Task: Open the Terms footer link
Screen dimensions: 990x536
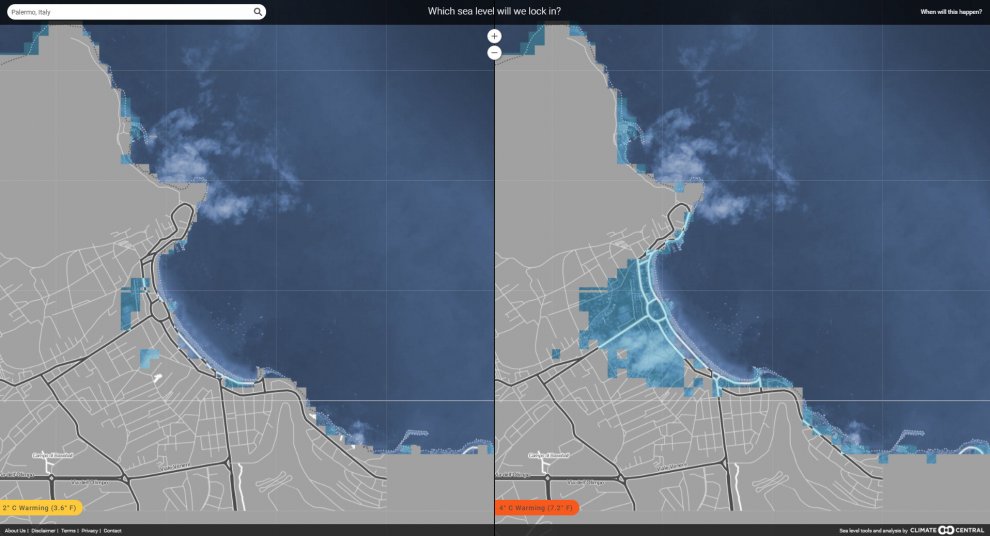Action: (68, 531)
